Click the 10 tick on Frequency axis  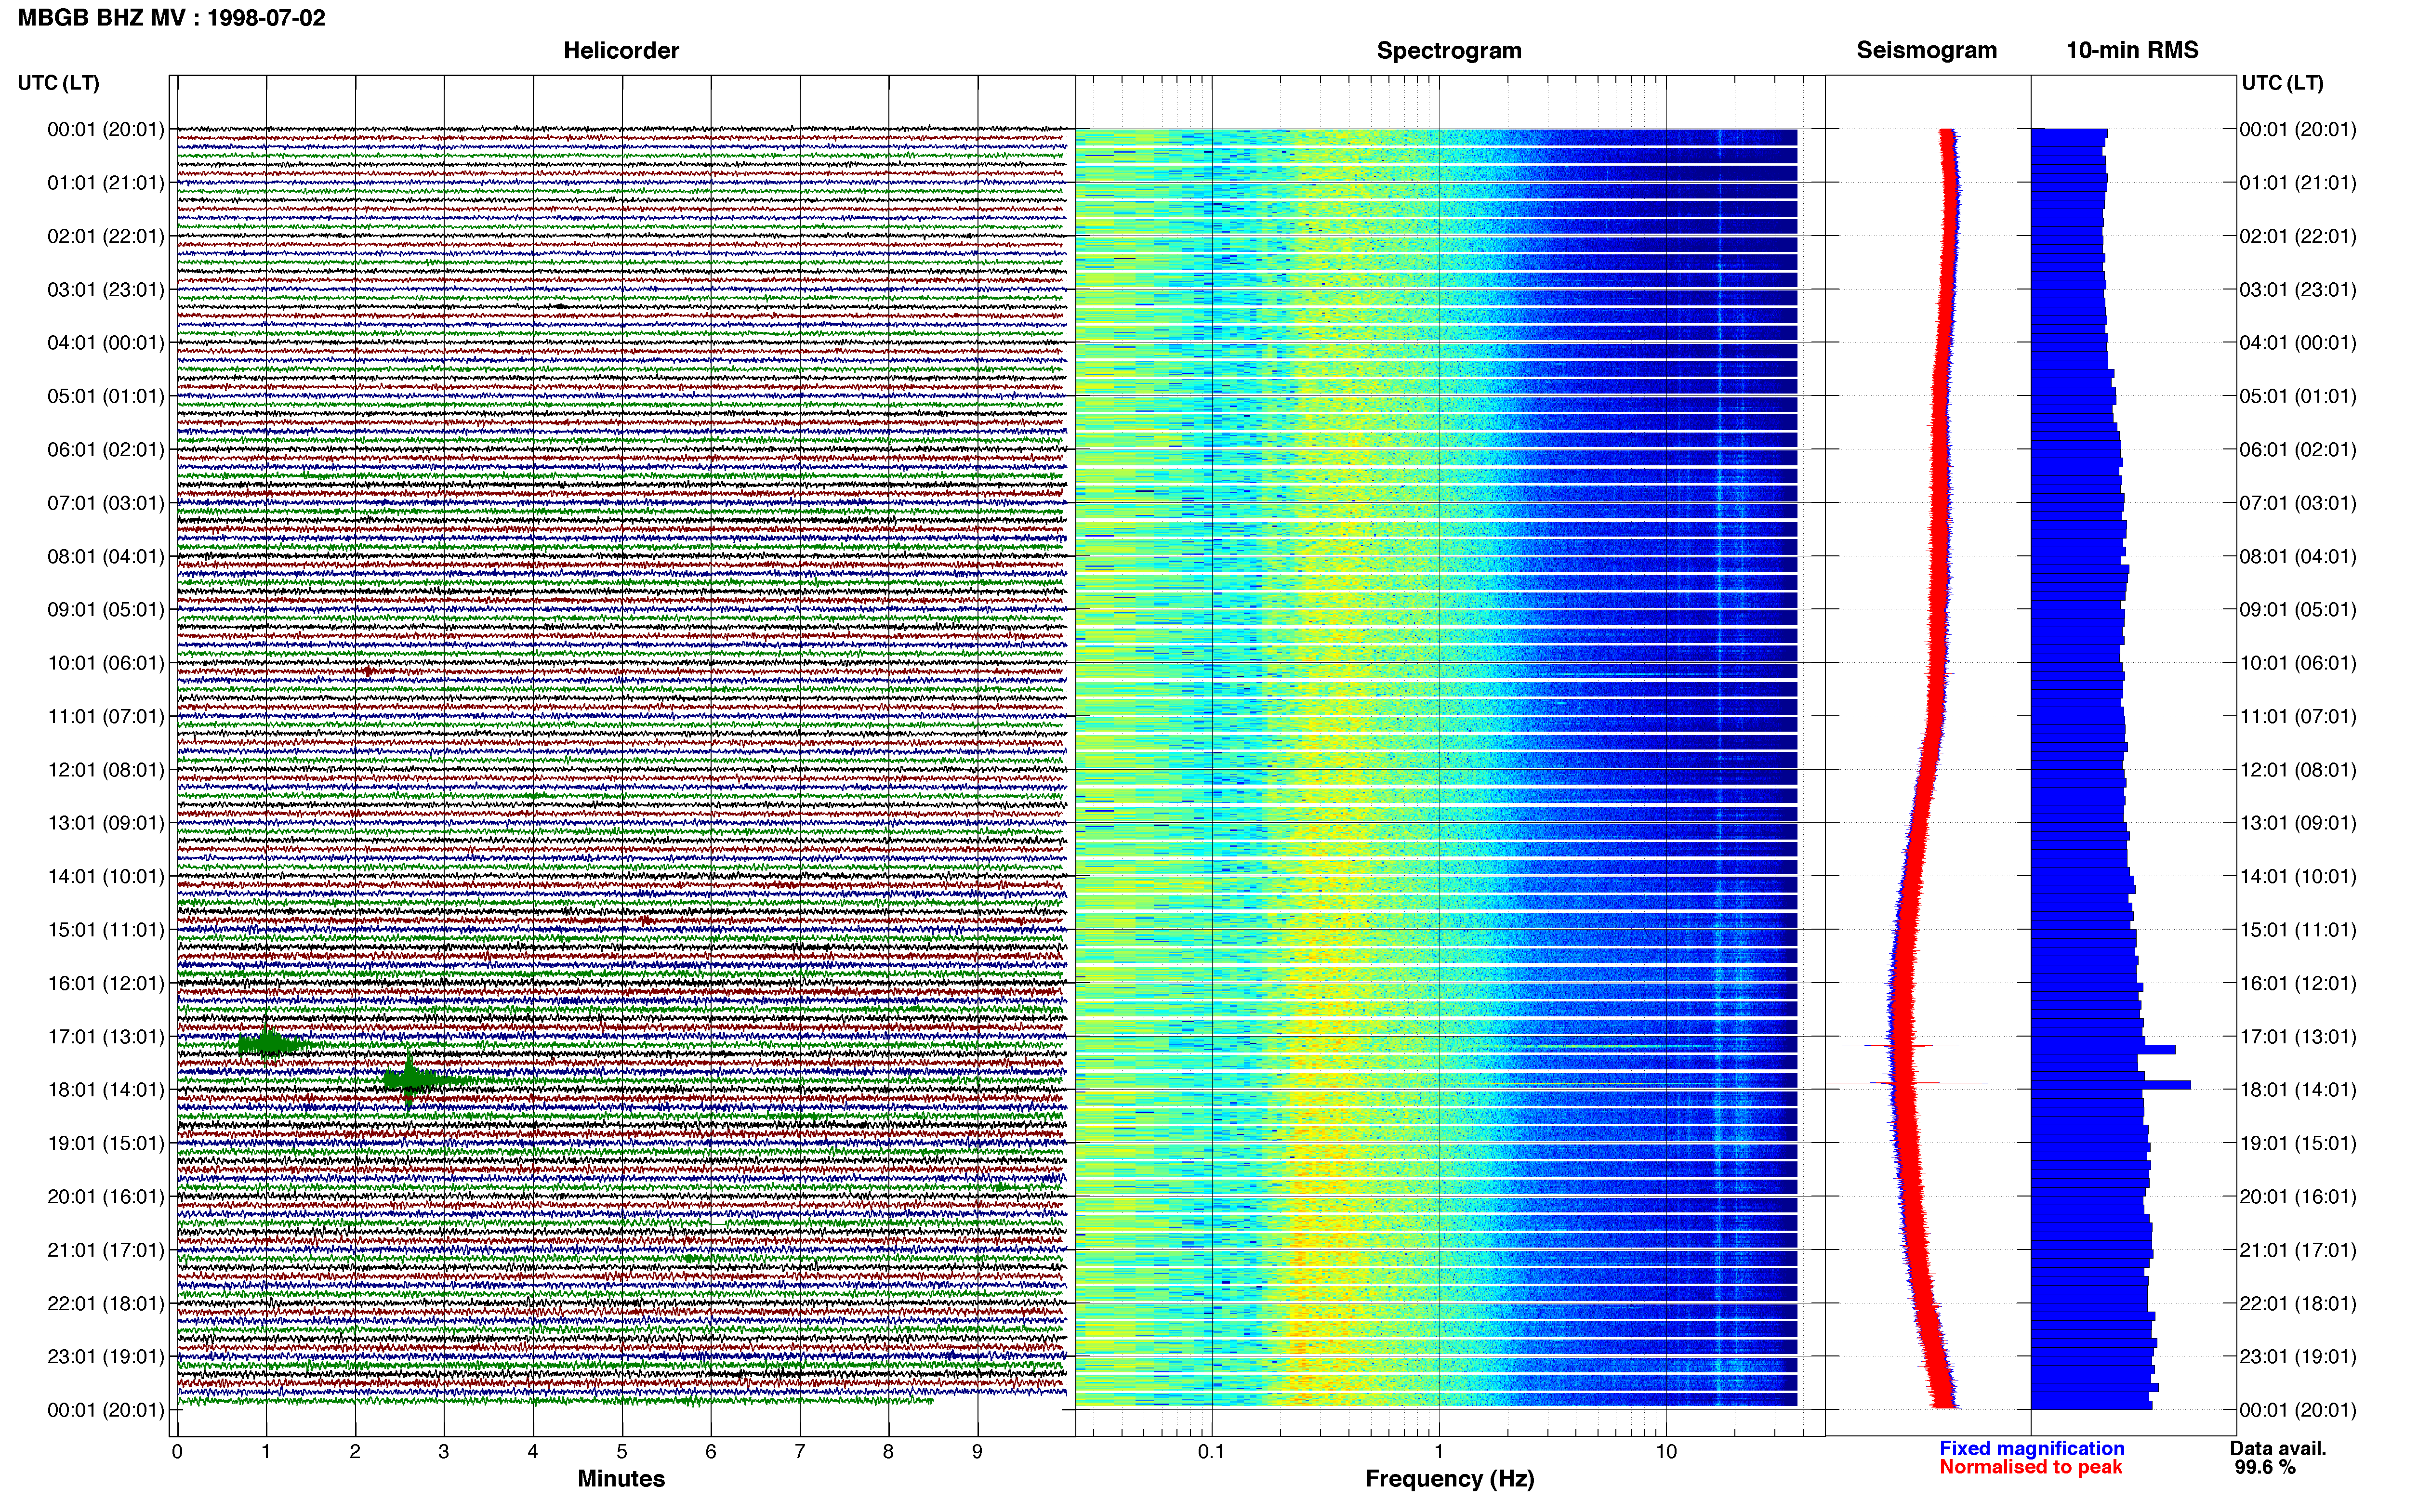pyautogui.click(x=1666, y=1451)
